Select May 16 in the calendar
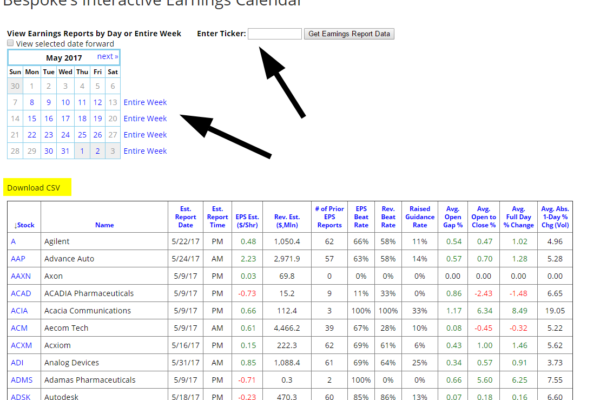This screenshot has width=600, height=400. click(x=49, y=119)
